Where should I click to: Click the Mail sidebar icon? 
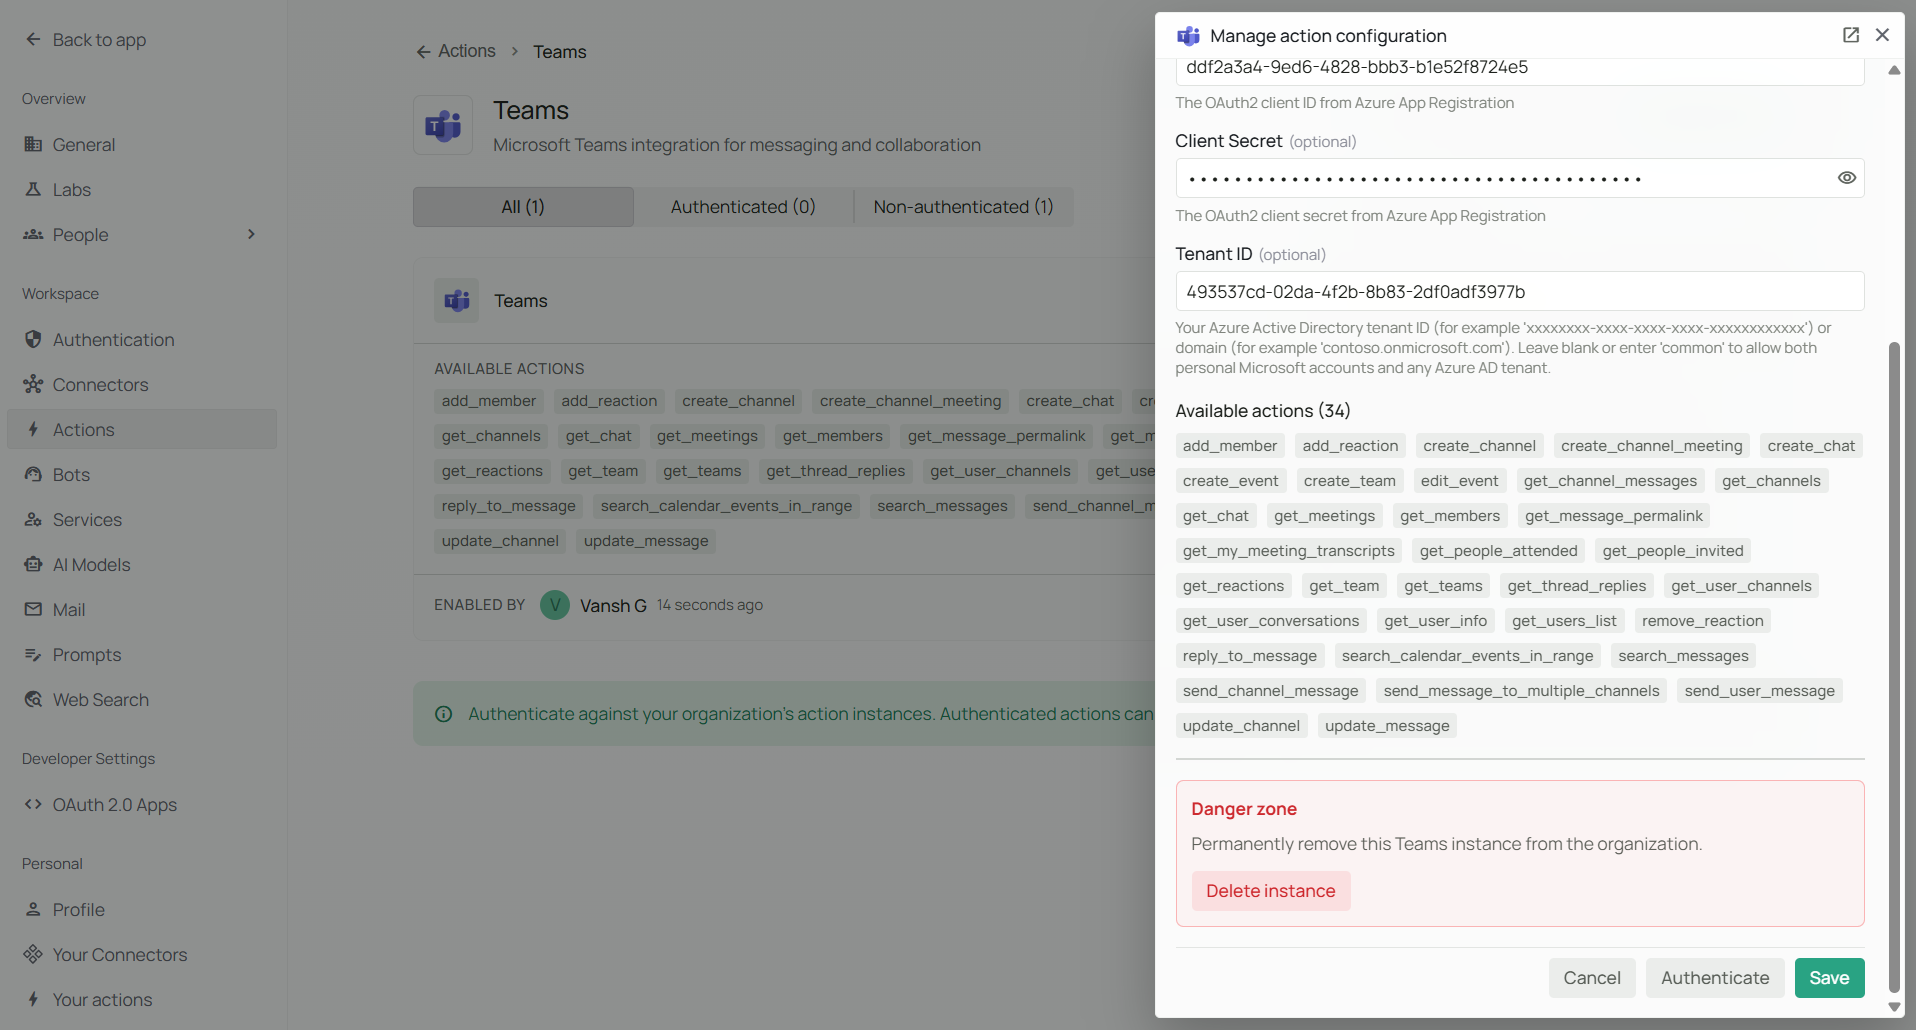35,609
